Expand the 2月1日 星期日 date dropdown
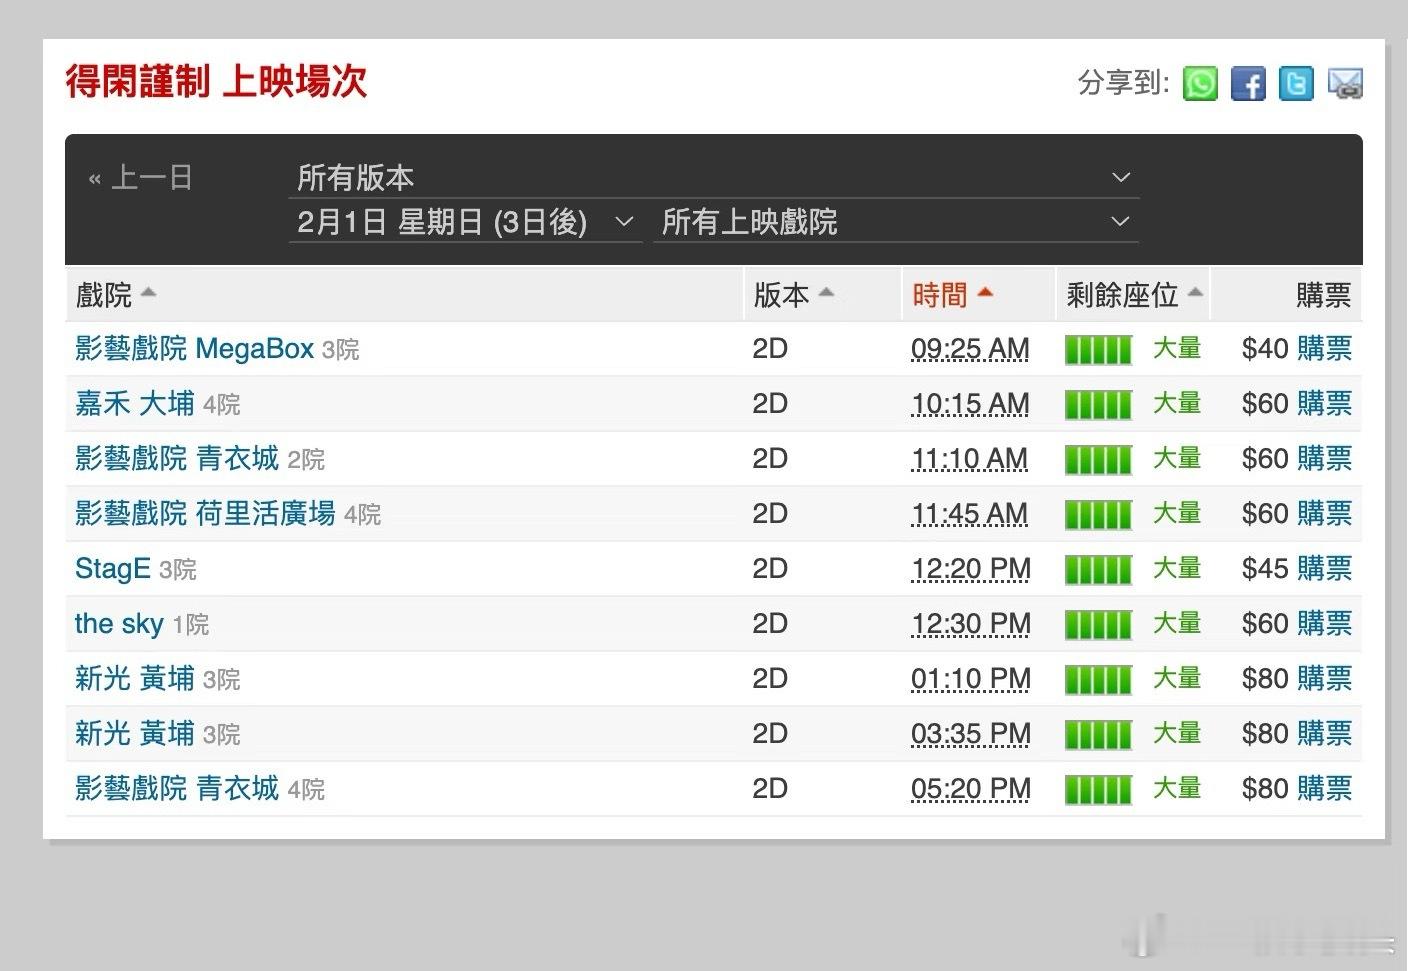This screenshot has height=971, width=1408. pos(465,222)
